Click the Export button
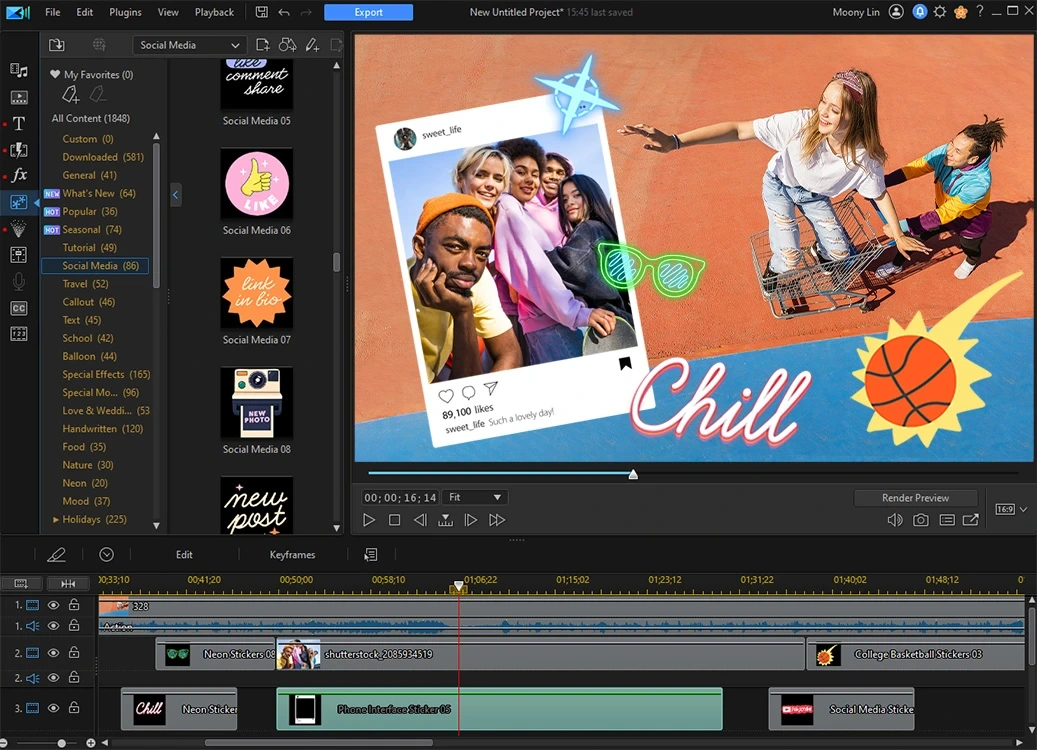The width and height of the screenshot is (1037, 750). (x=368, y=12)
